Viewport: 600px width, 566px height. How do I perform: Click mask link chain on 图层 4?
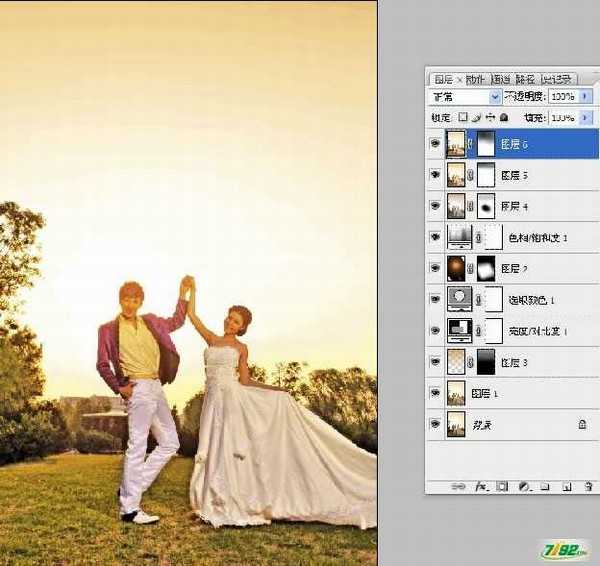[x=471, y=206]
